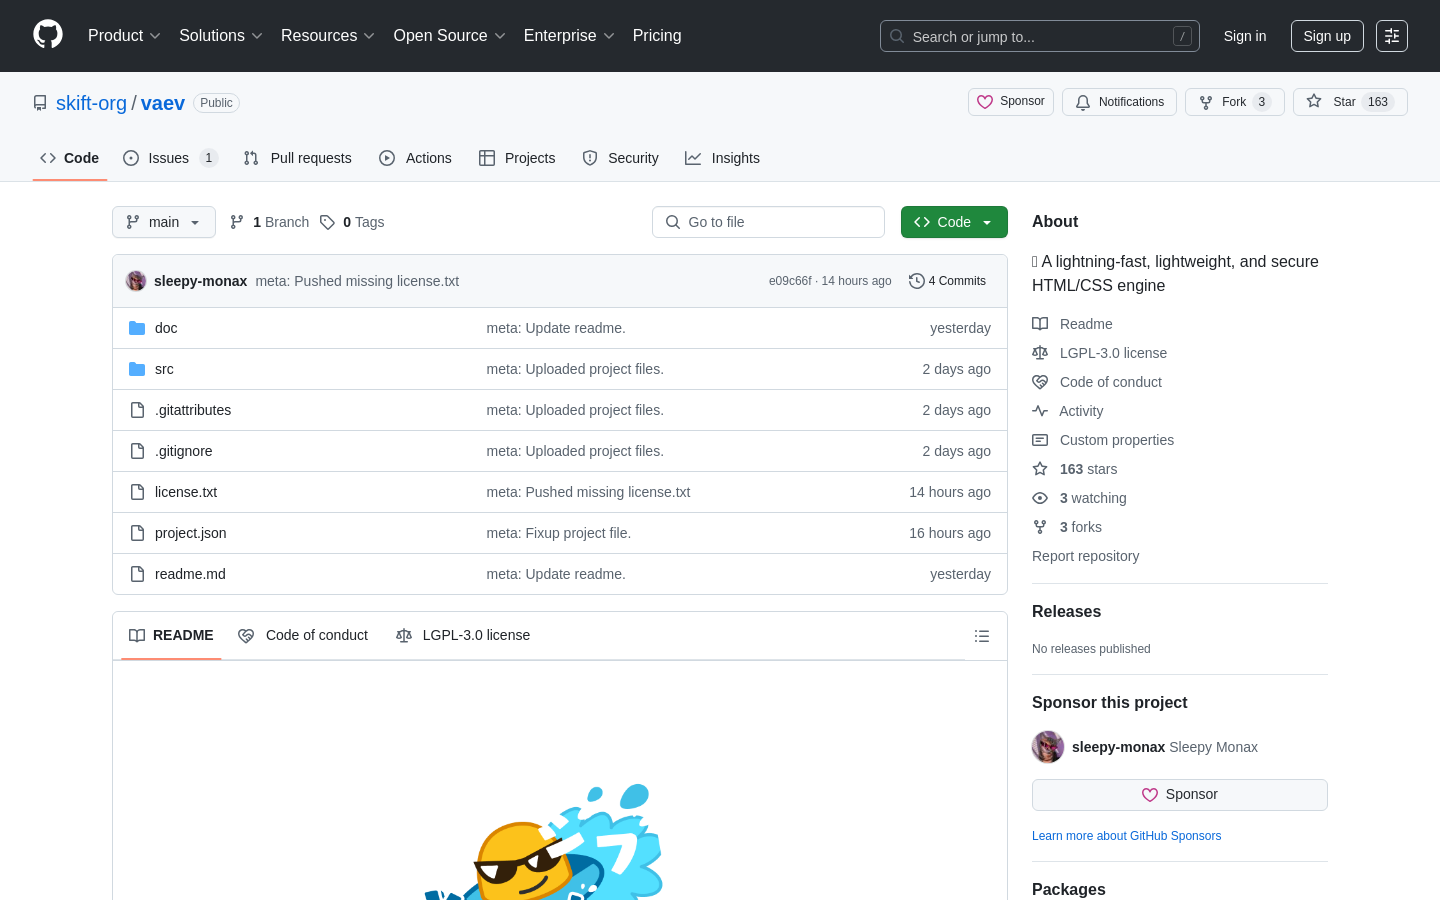Click the license.txt file icon
The height and width of the screenshot is (900, 1440).
click(137, 492)
